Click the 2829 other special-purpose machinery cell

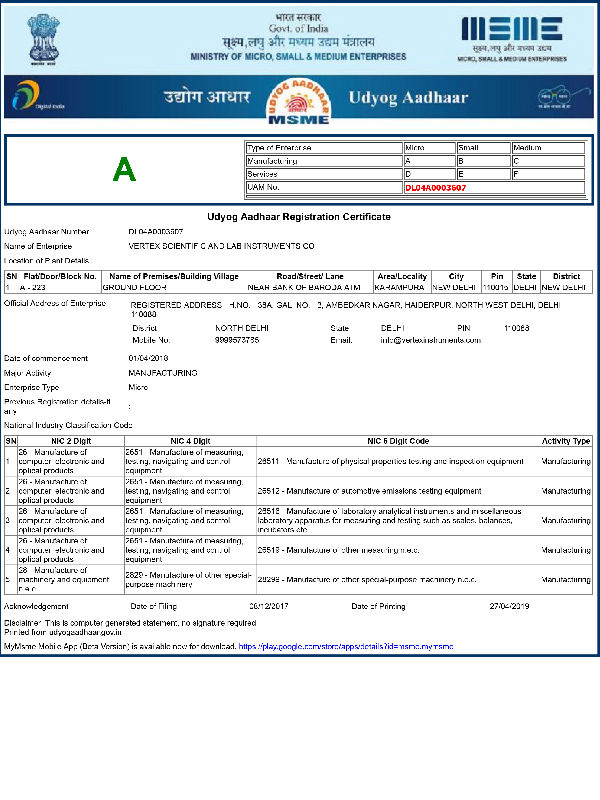pos(189,580)
